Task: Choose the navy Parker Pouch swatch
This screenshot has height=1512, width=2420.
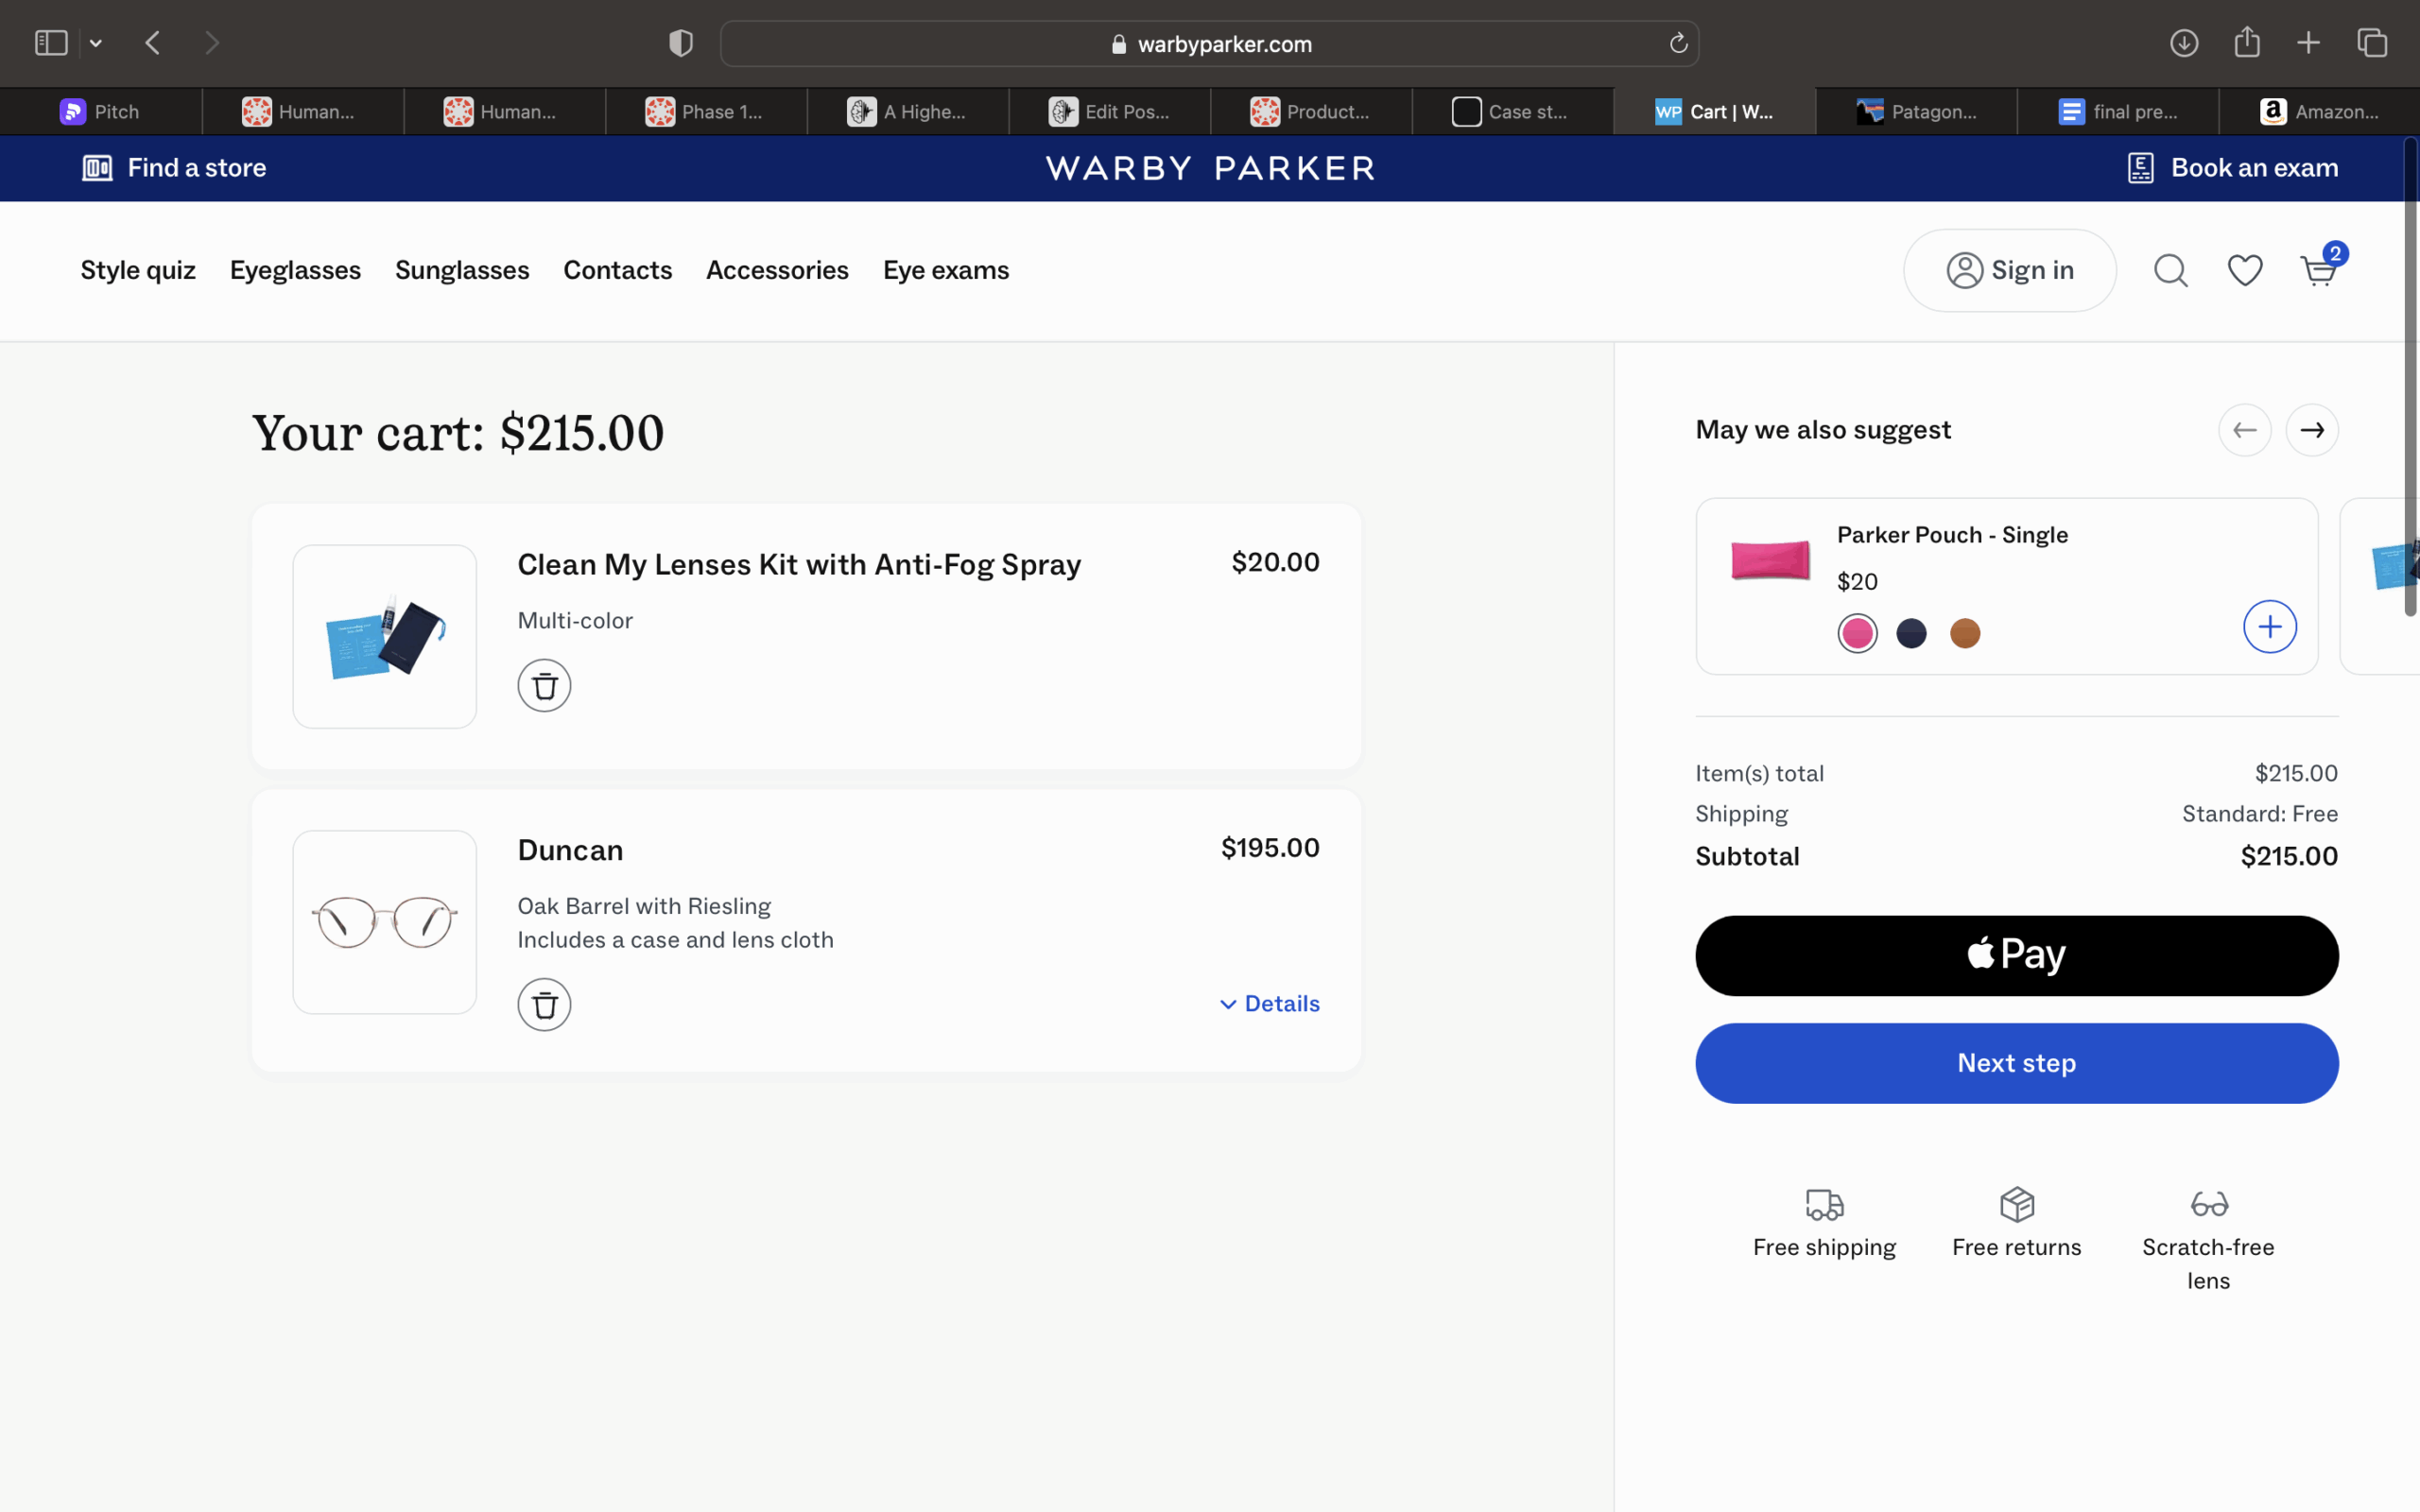Action: coord(1911,634)
